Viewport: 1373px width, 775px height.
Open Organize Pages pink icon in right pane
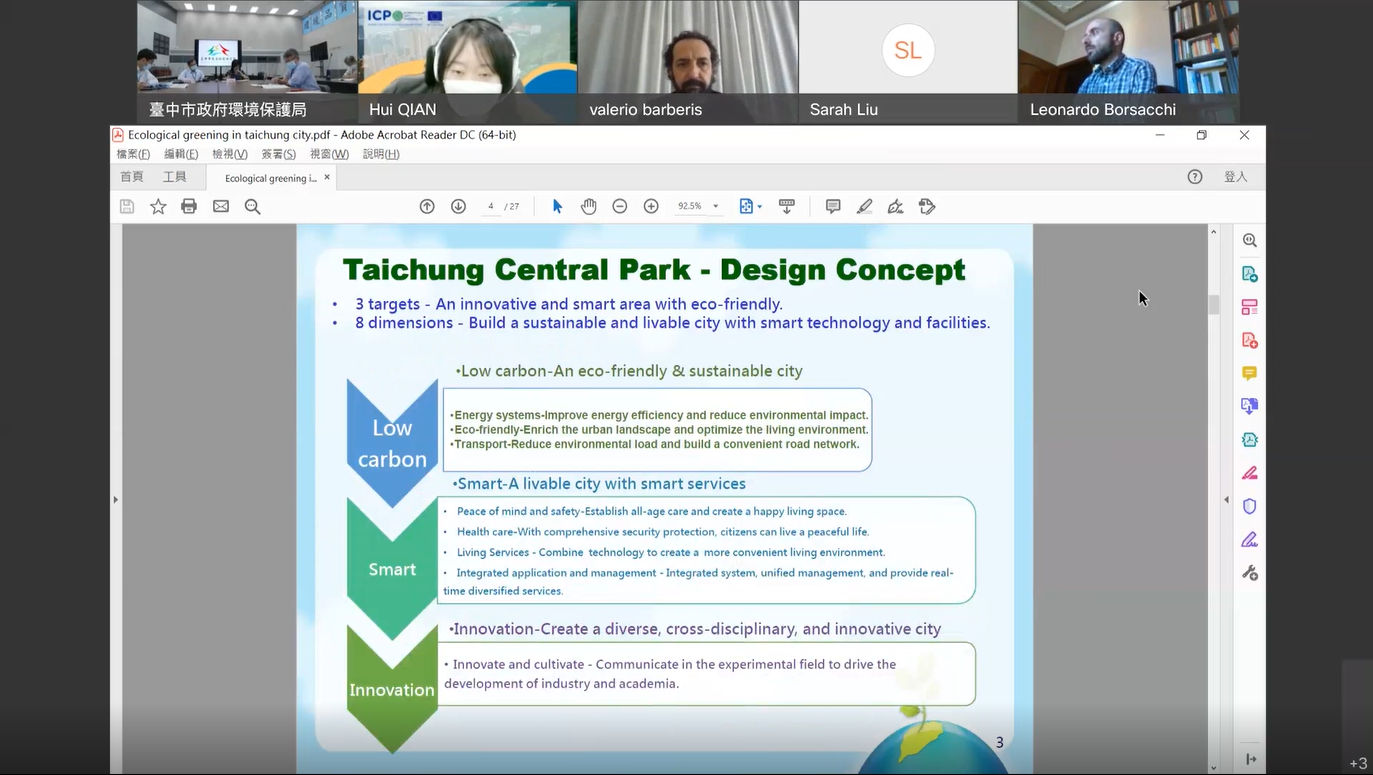tap(1250, 307)
